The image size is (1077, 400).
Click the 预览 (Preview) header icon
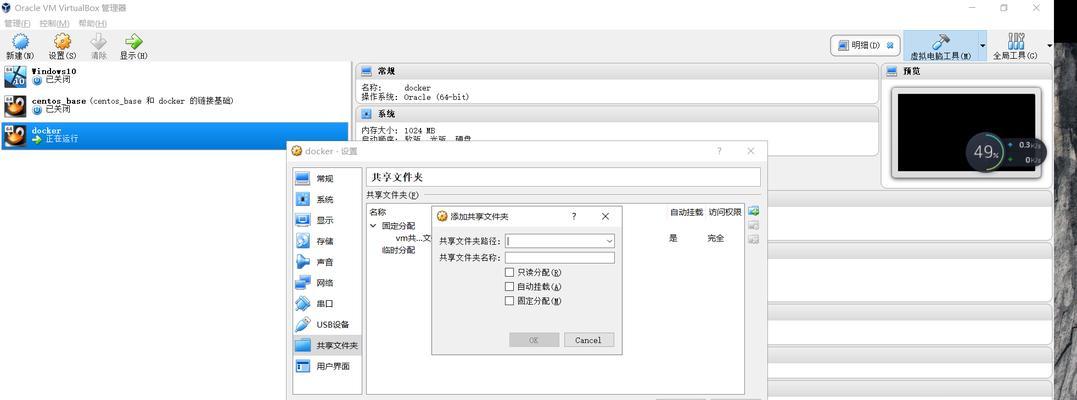pos(892,71)
